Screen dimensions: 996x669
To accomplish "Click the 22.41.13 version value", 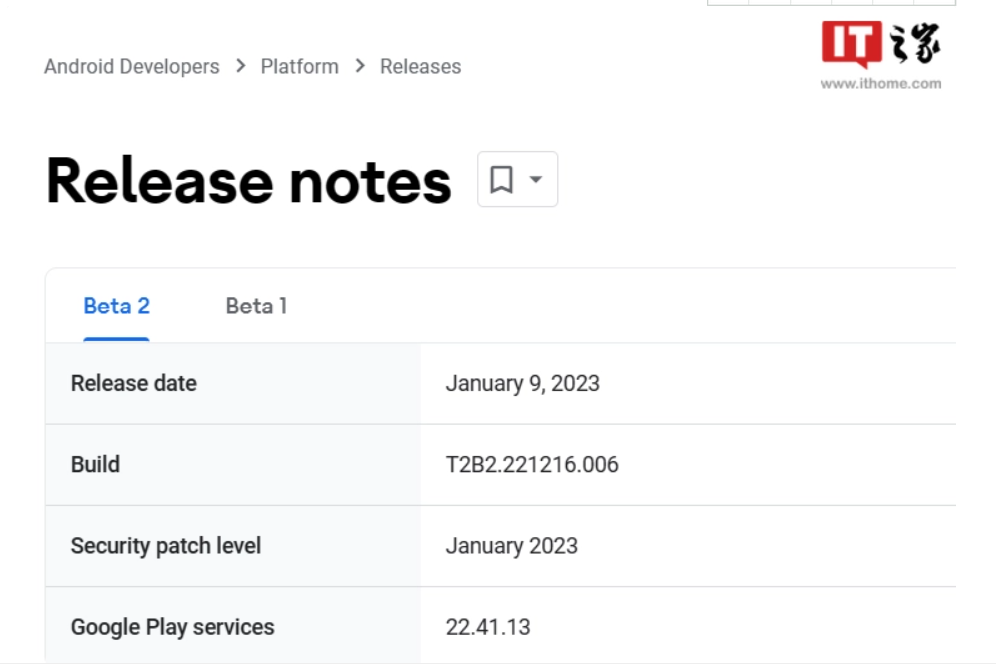I will (488, 627).
